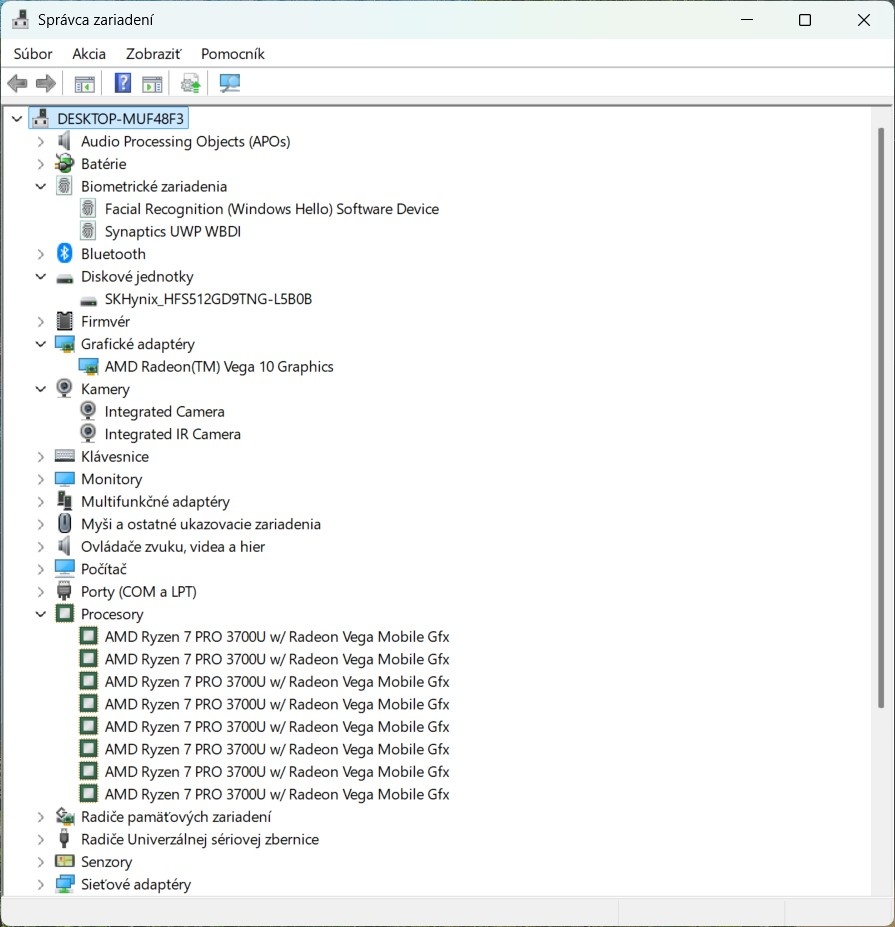Select Synaptics UWP WBDI device
This screenshot has width=895, height=927.
click(x=172, y=231)
